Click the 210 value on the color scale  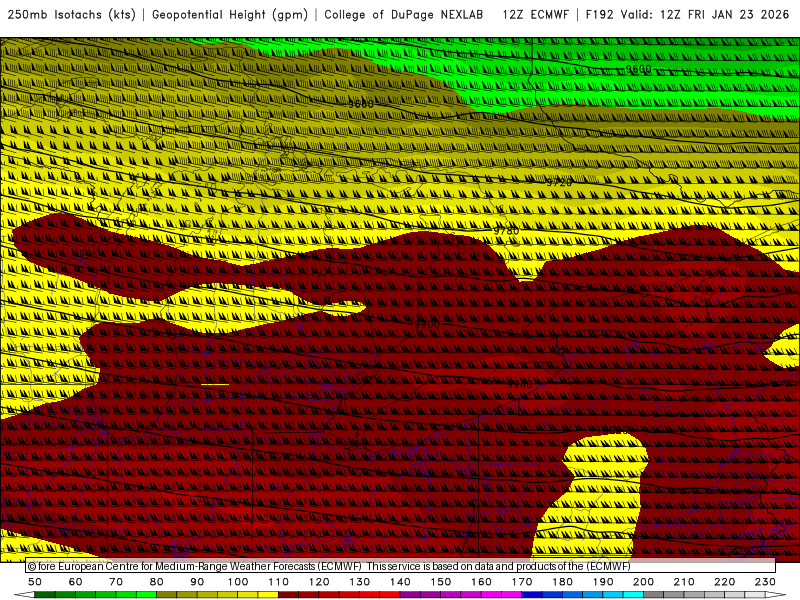(x=684, y=582)
